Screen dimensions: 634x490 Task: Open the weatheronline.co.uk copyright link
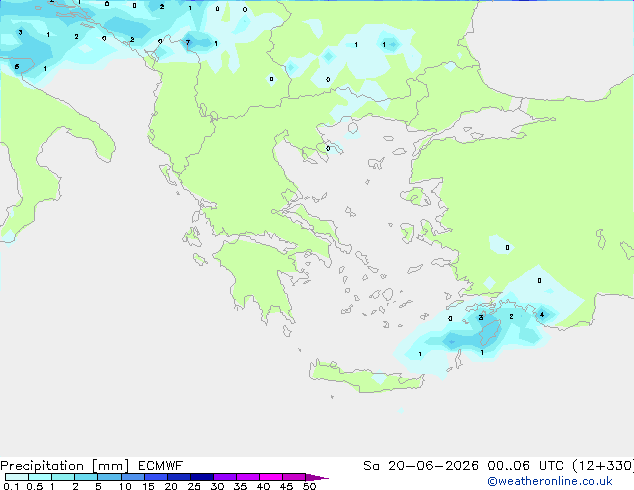550,481
